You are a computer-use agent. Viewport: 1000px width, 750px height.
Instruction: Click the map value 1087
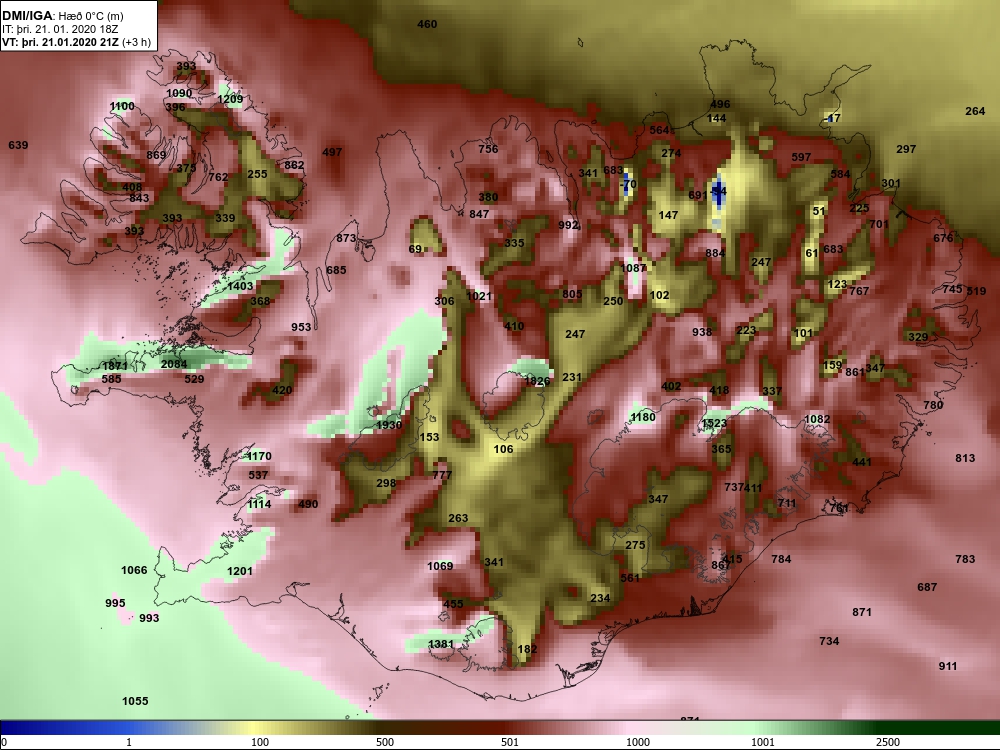point(633,268)
